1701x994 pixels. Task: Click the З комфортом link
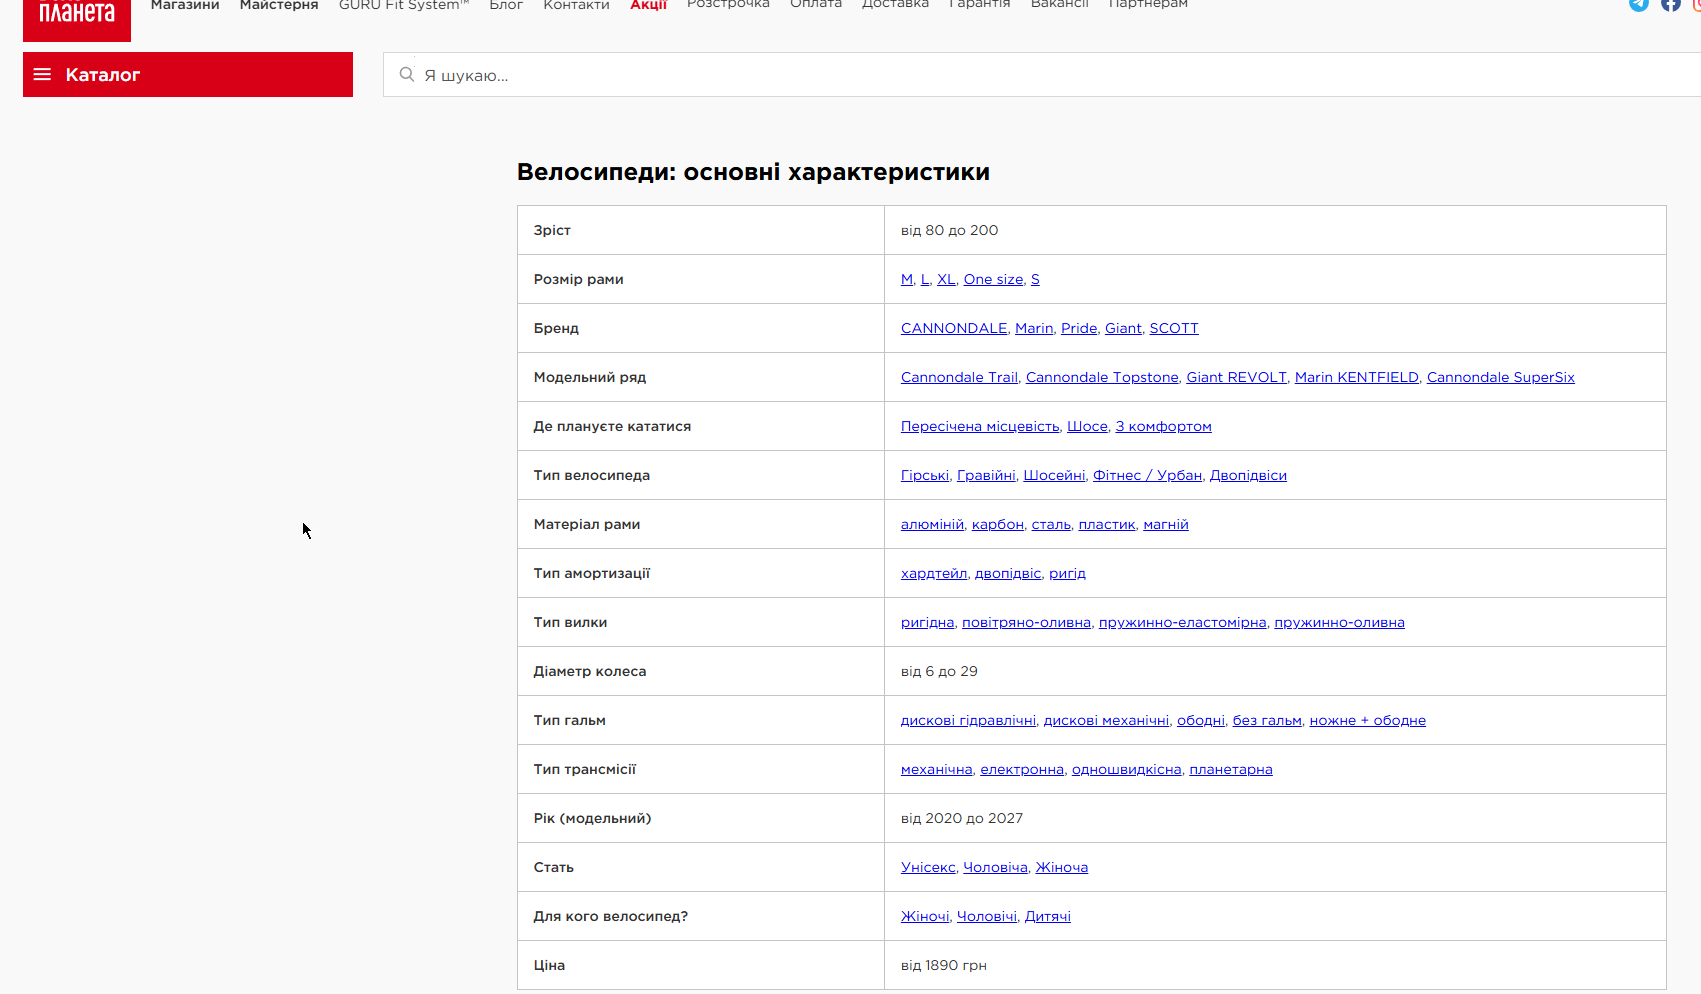click(1164, 426)
